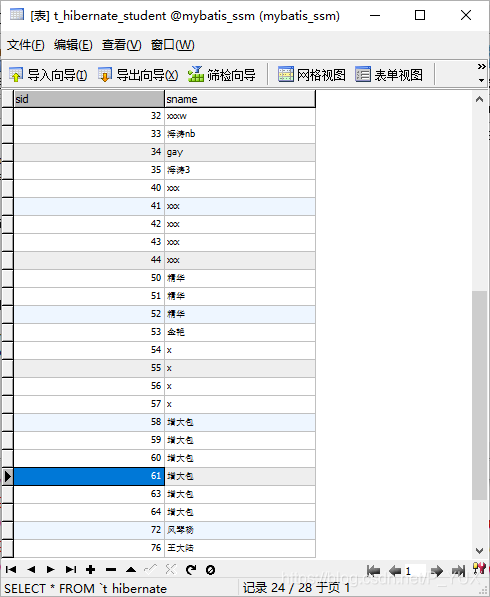The height and width of the screenshot is (597, 490).
Task: Click scrollbar up arrow
Action: click(x=479, y=99)
